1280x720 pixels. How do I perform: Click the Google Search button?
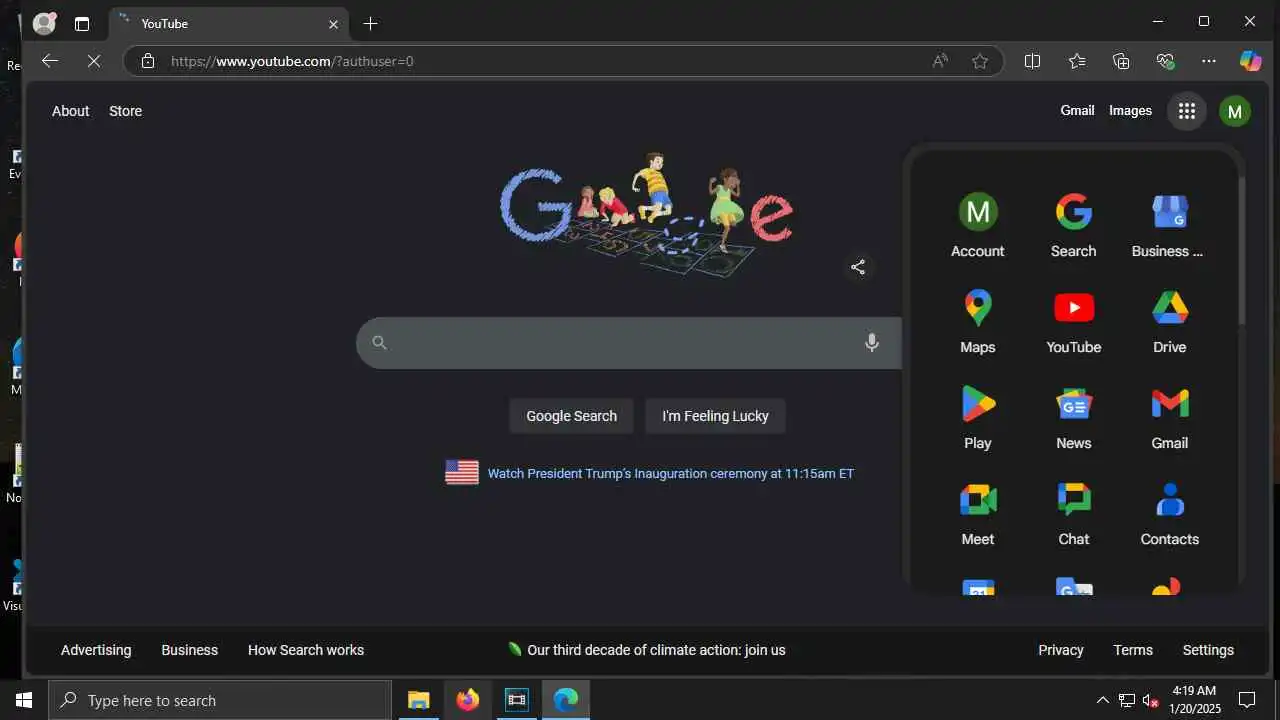coord(571,416)
